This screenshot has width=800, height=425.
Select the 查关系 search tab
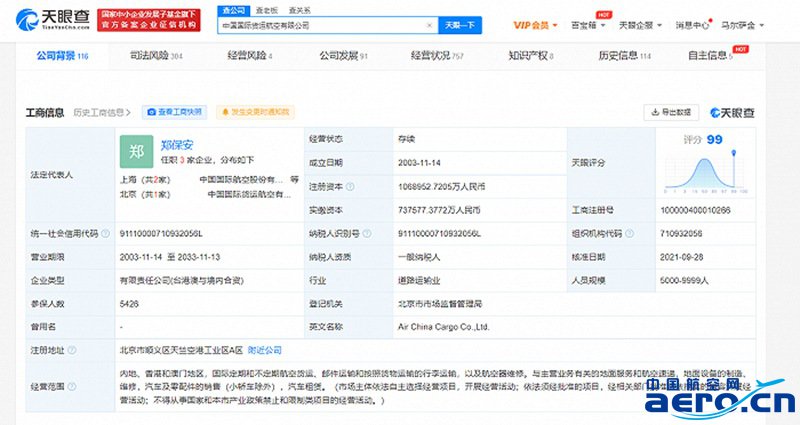tap(299, 10)
